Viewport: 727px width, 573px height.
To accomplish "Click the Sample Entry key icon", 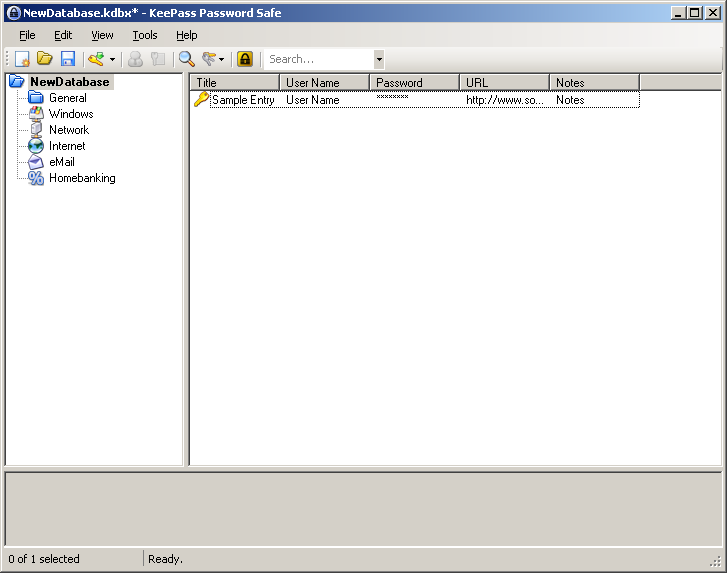I will 201,99.
